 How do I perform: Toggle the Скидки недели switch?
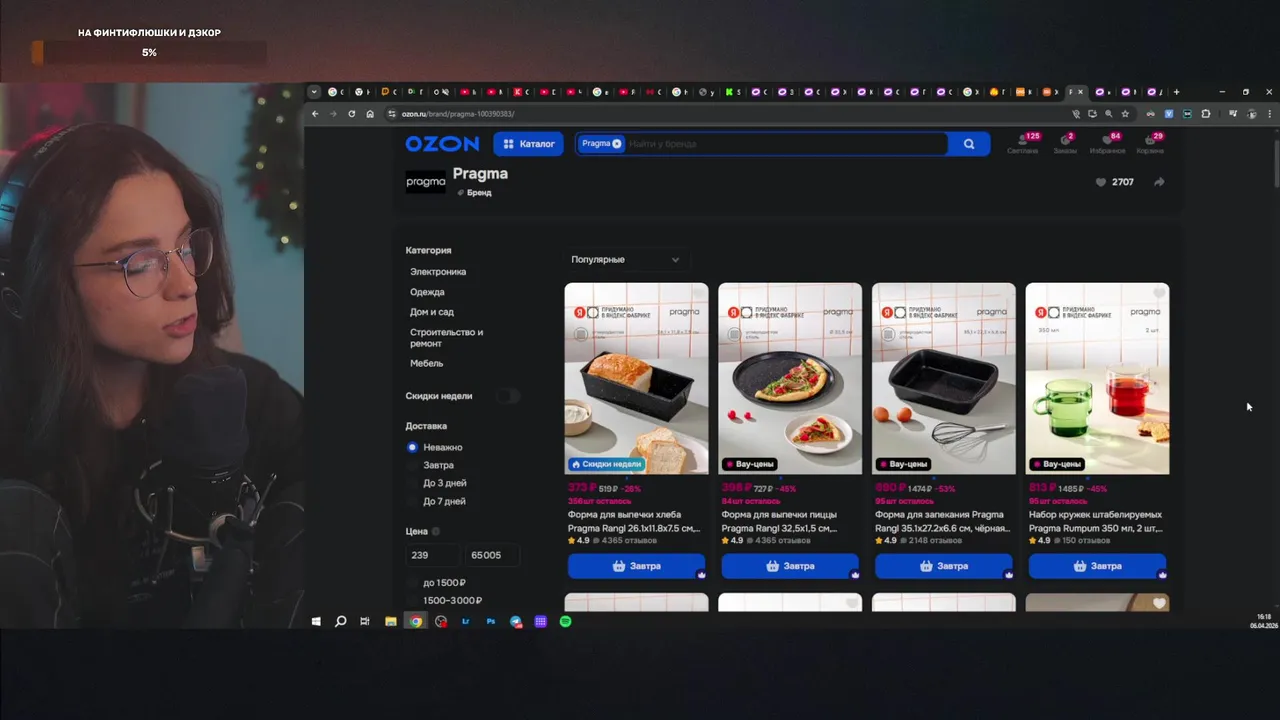point(508,396)
